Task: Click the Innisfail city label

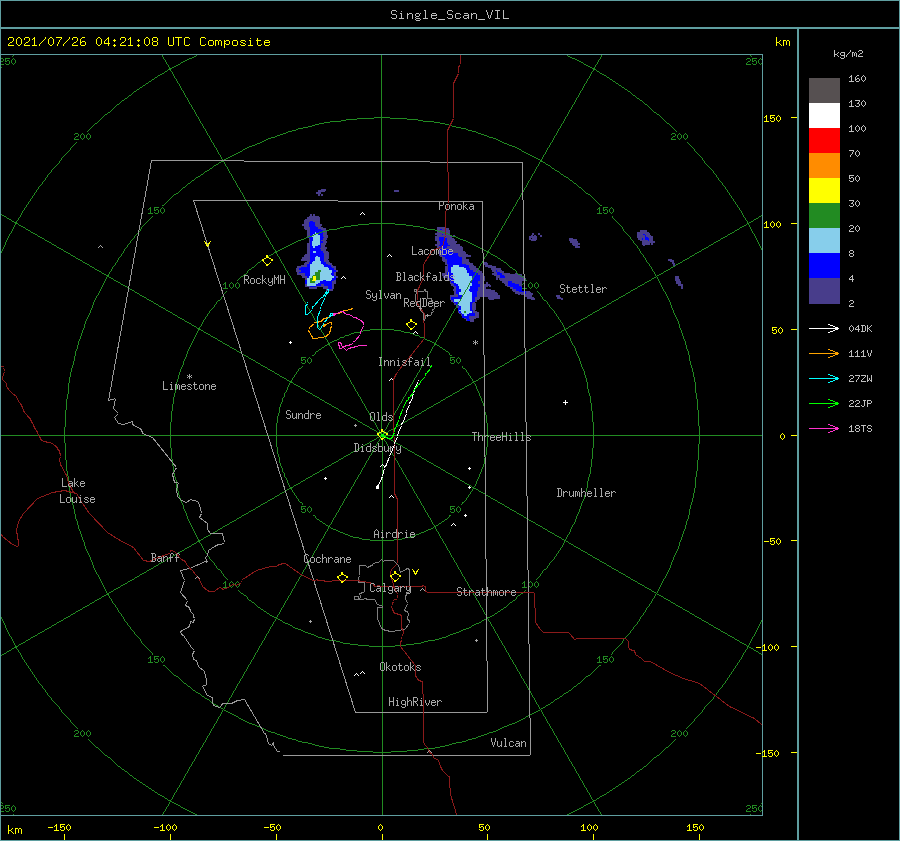Action: click(x=404, y=362)
